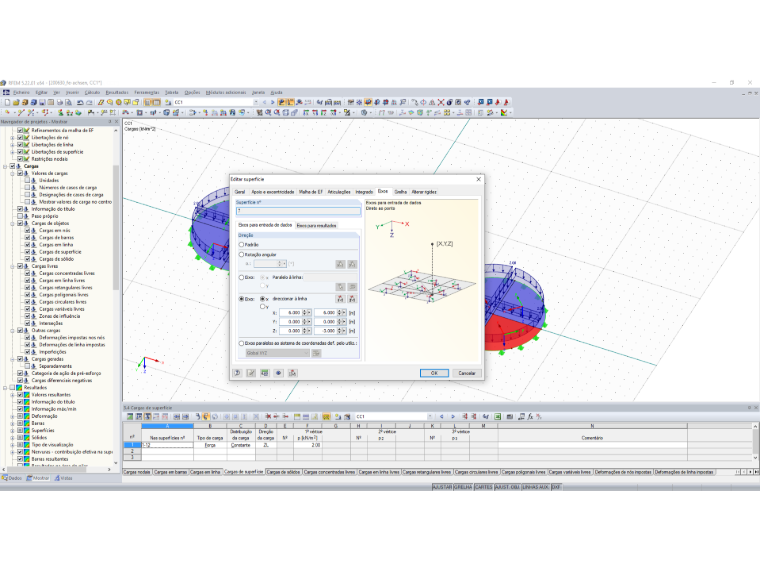Click the Dados navigator tab icon
The height and width of the screenshot is (570, 760).
pyautogui.click(x=4, y=478)
